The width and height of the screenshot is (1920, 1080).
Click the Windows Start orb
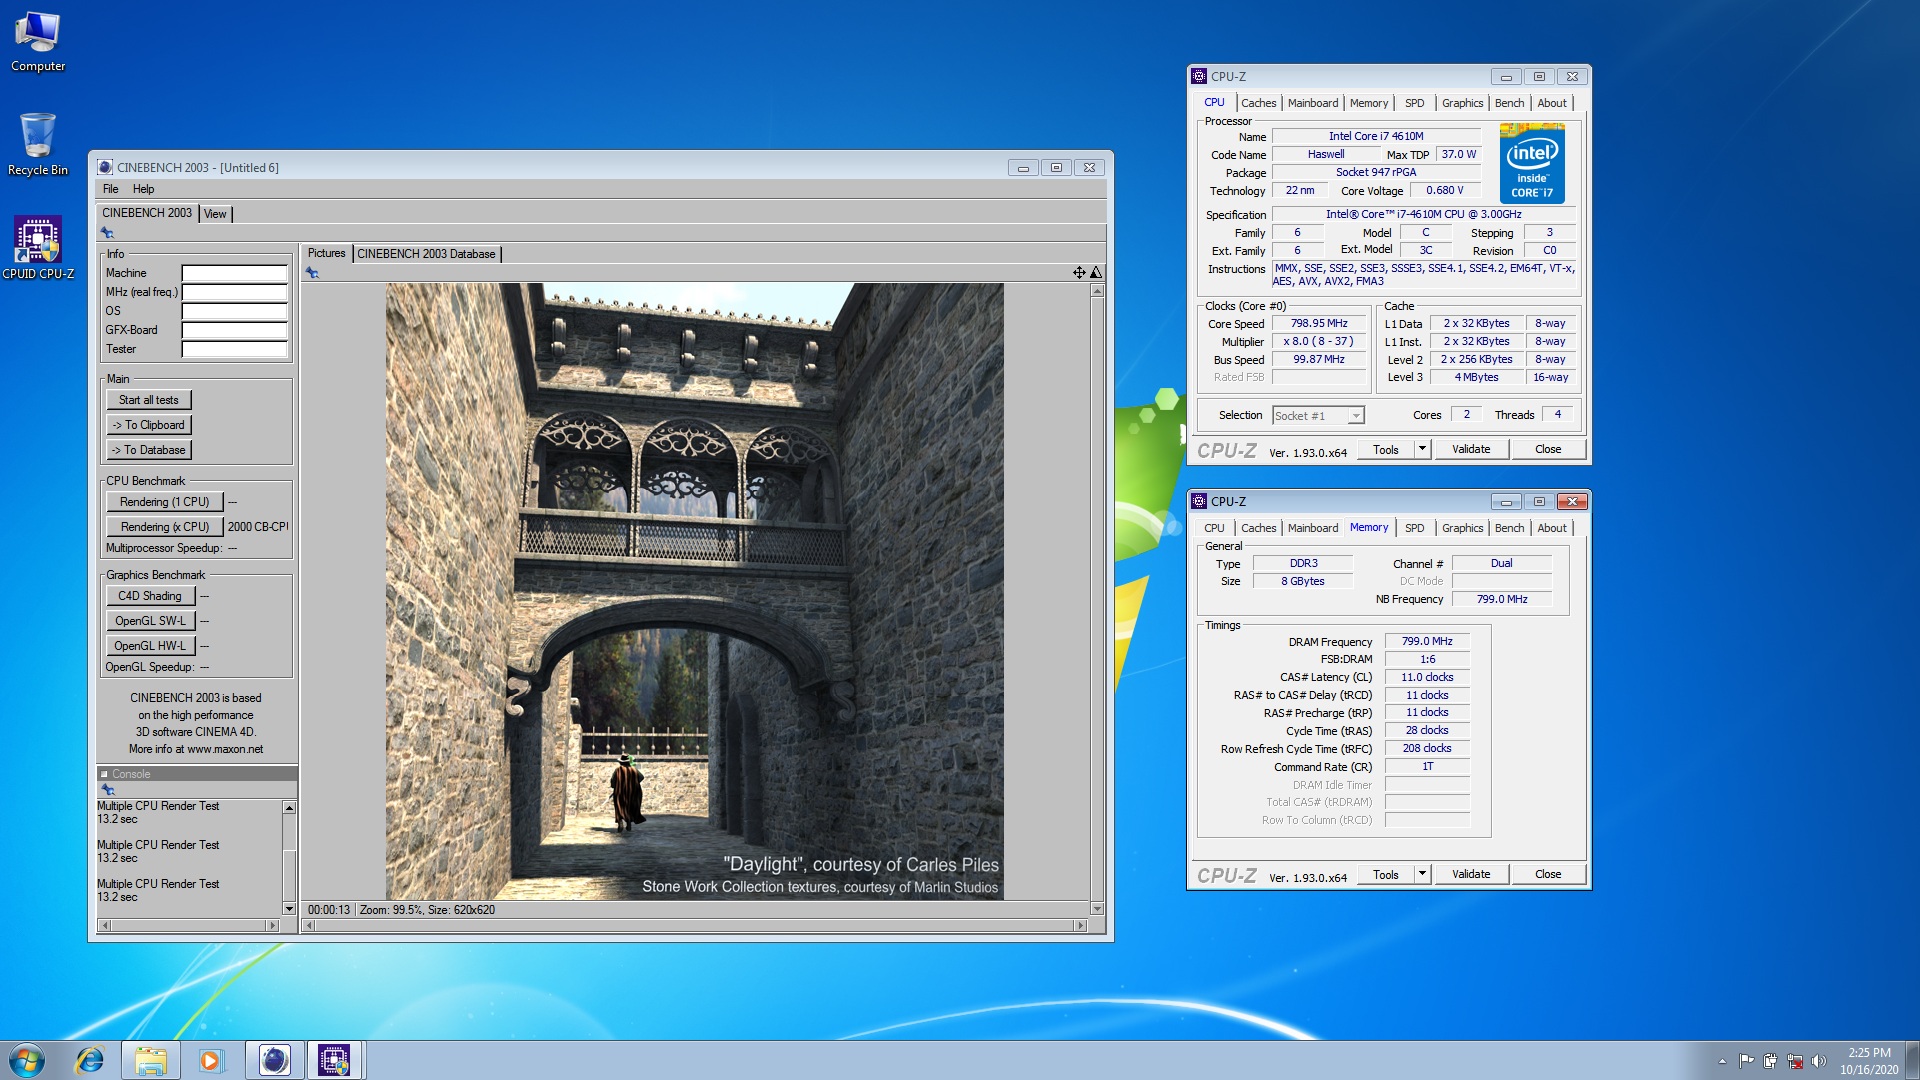pyautogui.click(x=27, y=1060)
